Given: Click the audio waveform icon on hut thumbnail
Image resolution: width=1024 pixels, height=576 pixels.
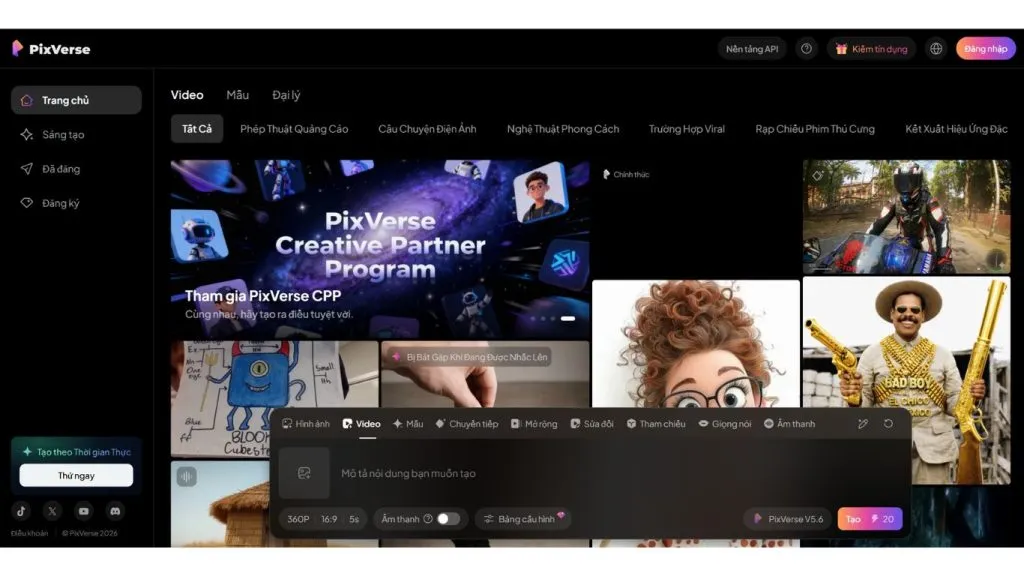Looking at the screenshot, I should coord(187,477).
